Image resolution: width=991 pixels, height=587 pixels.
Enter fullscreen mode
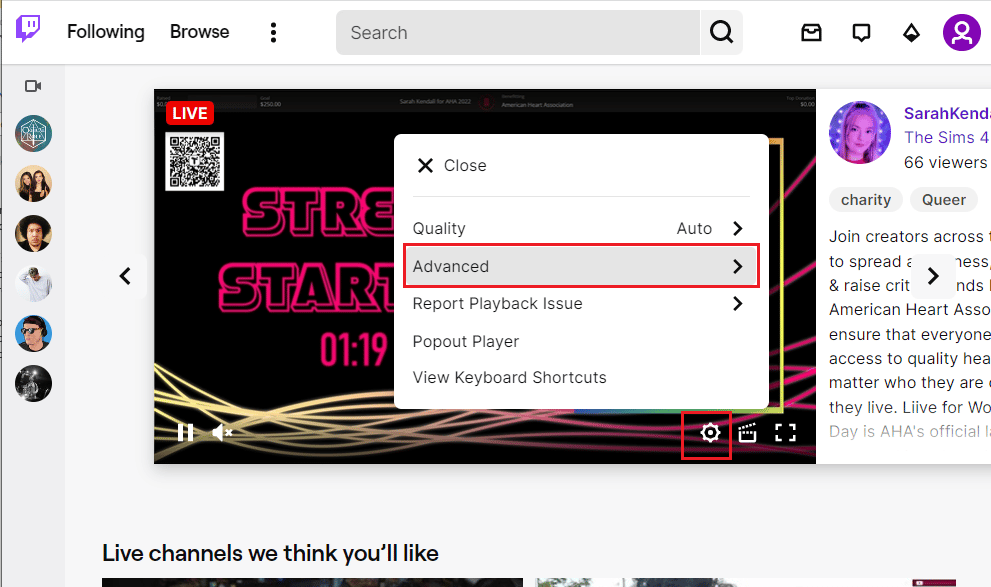[x=785, y=432]
